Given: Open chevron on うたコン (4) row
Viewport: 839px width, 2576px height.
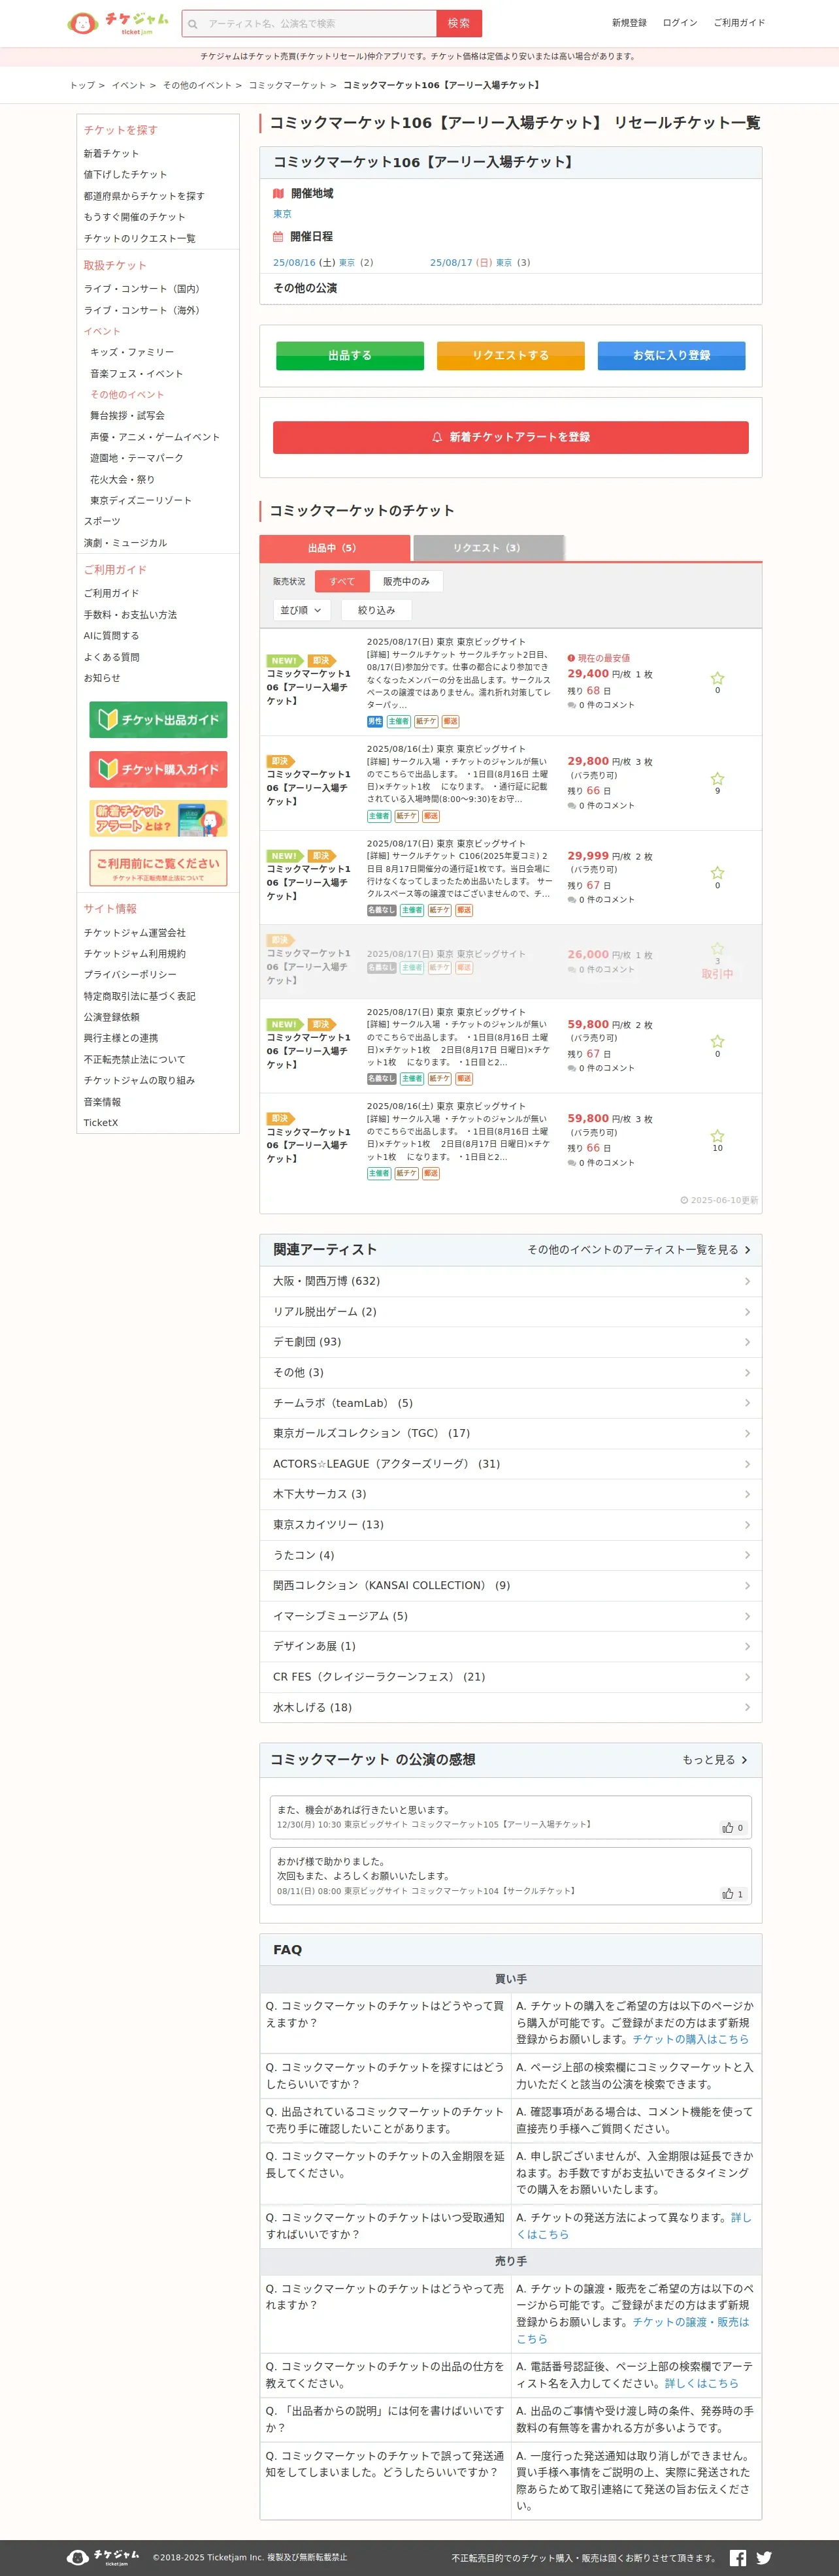Looking at the screenshot, I should pyautogui.click(x=747, y=1555).
